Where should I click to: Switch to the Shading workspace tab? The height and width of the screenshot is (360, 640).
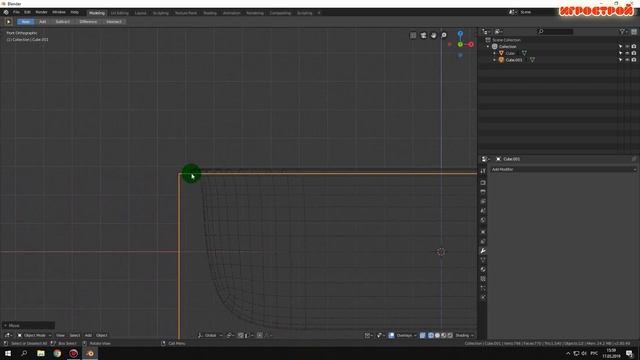210,13
